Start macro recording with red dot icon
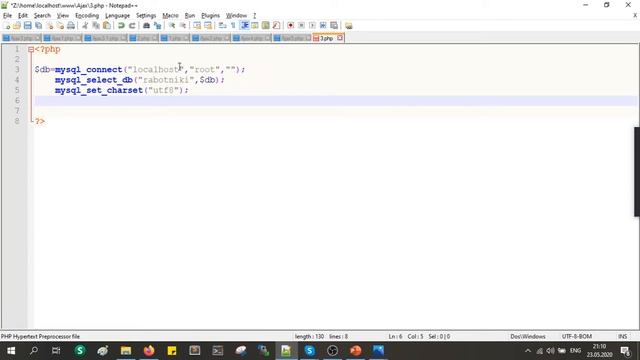640x360 pixels. (x=291, y=26)
